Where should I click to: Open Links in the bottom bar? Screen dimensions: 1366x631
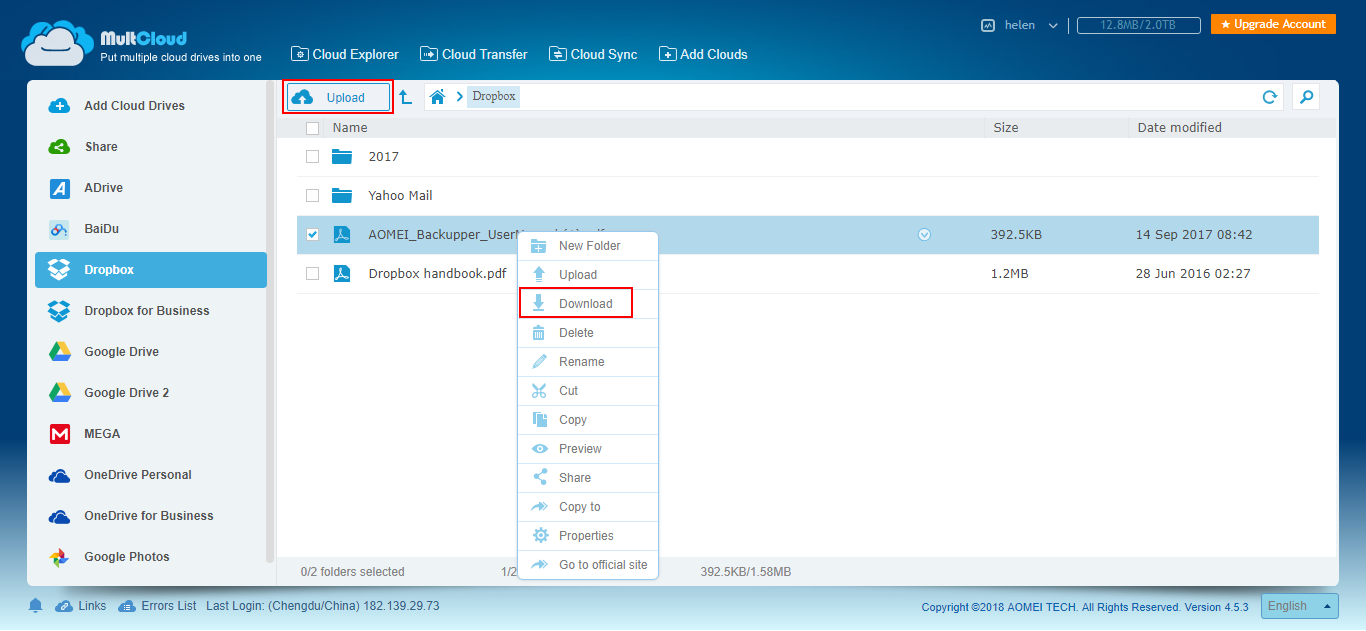click(x=81, y=606)
